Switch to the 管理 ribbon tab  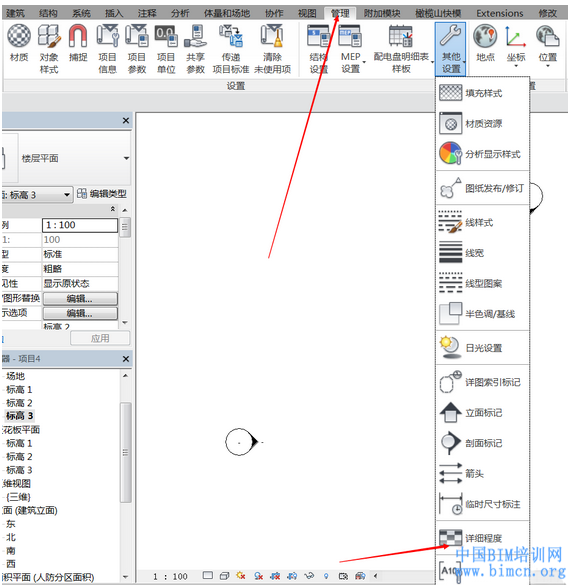tap(340, 13)
